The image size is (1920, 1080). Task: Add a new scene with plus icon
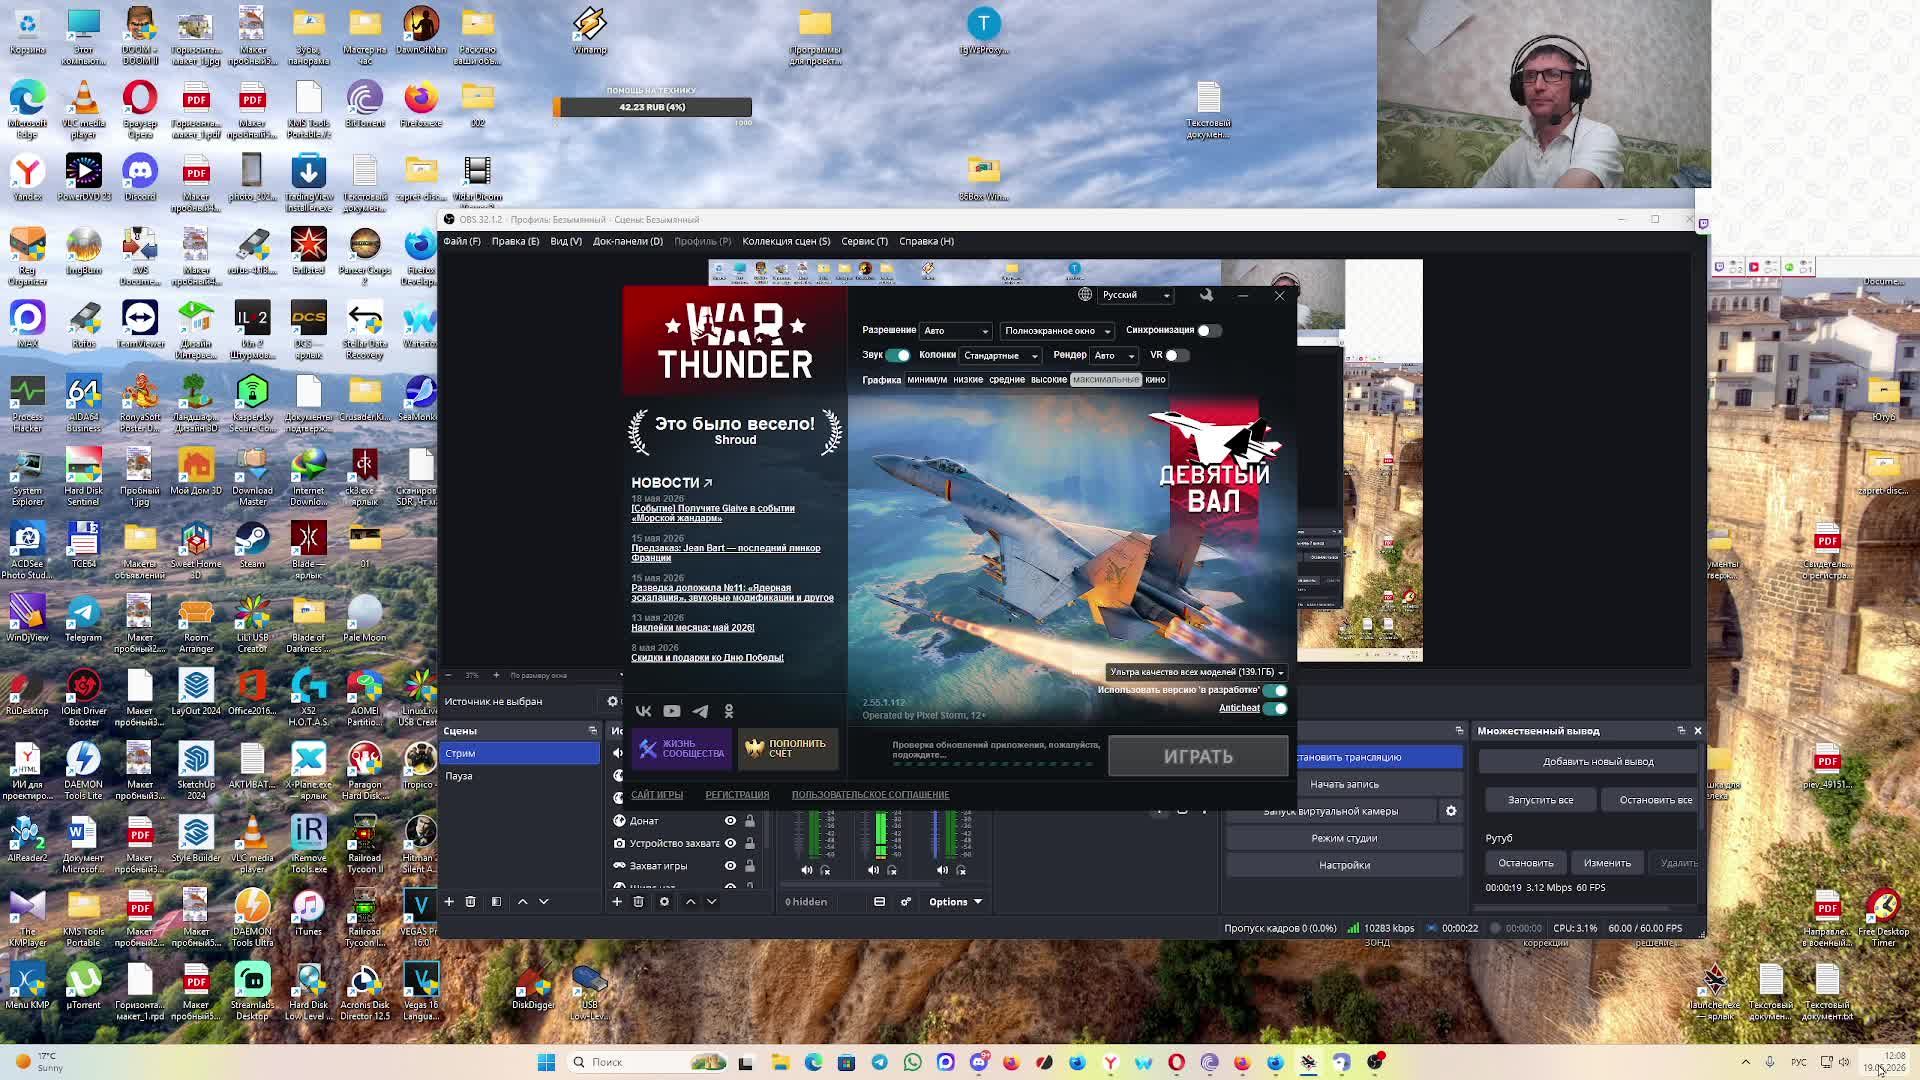[x=449, y=902]
